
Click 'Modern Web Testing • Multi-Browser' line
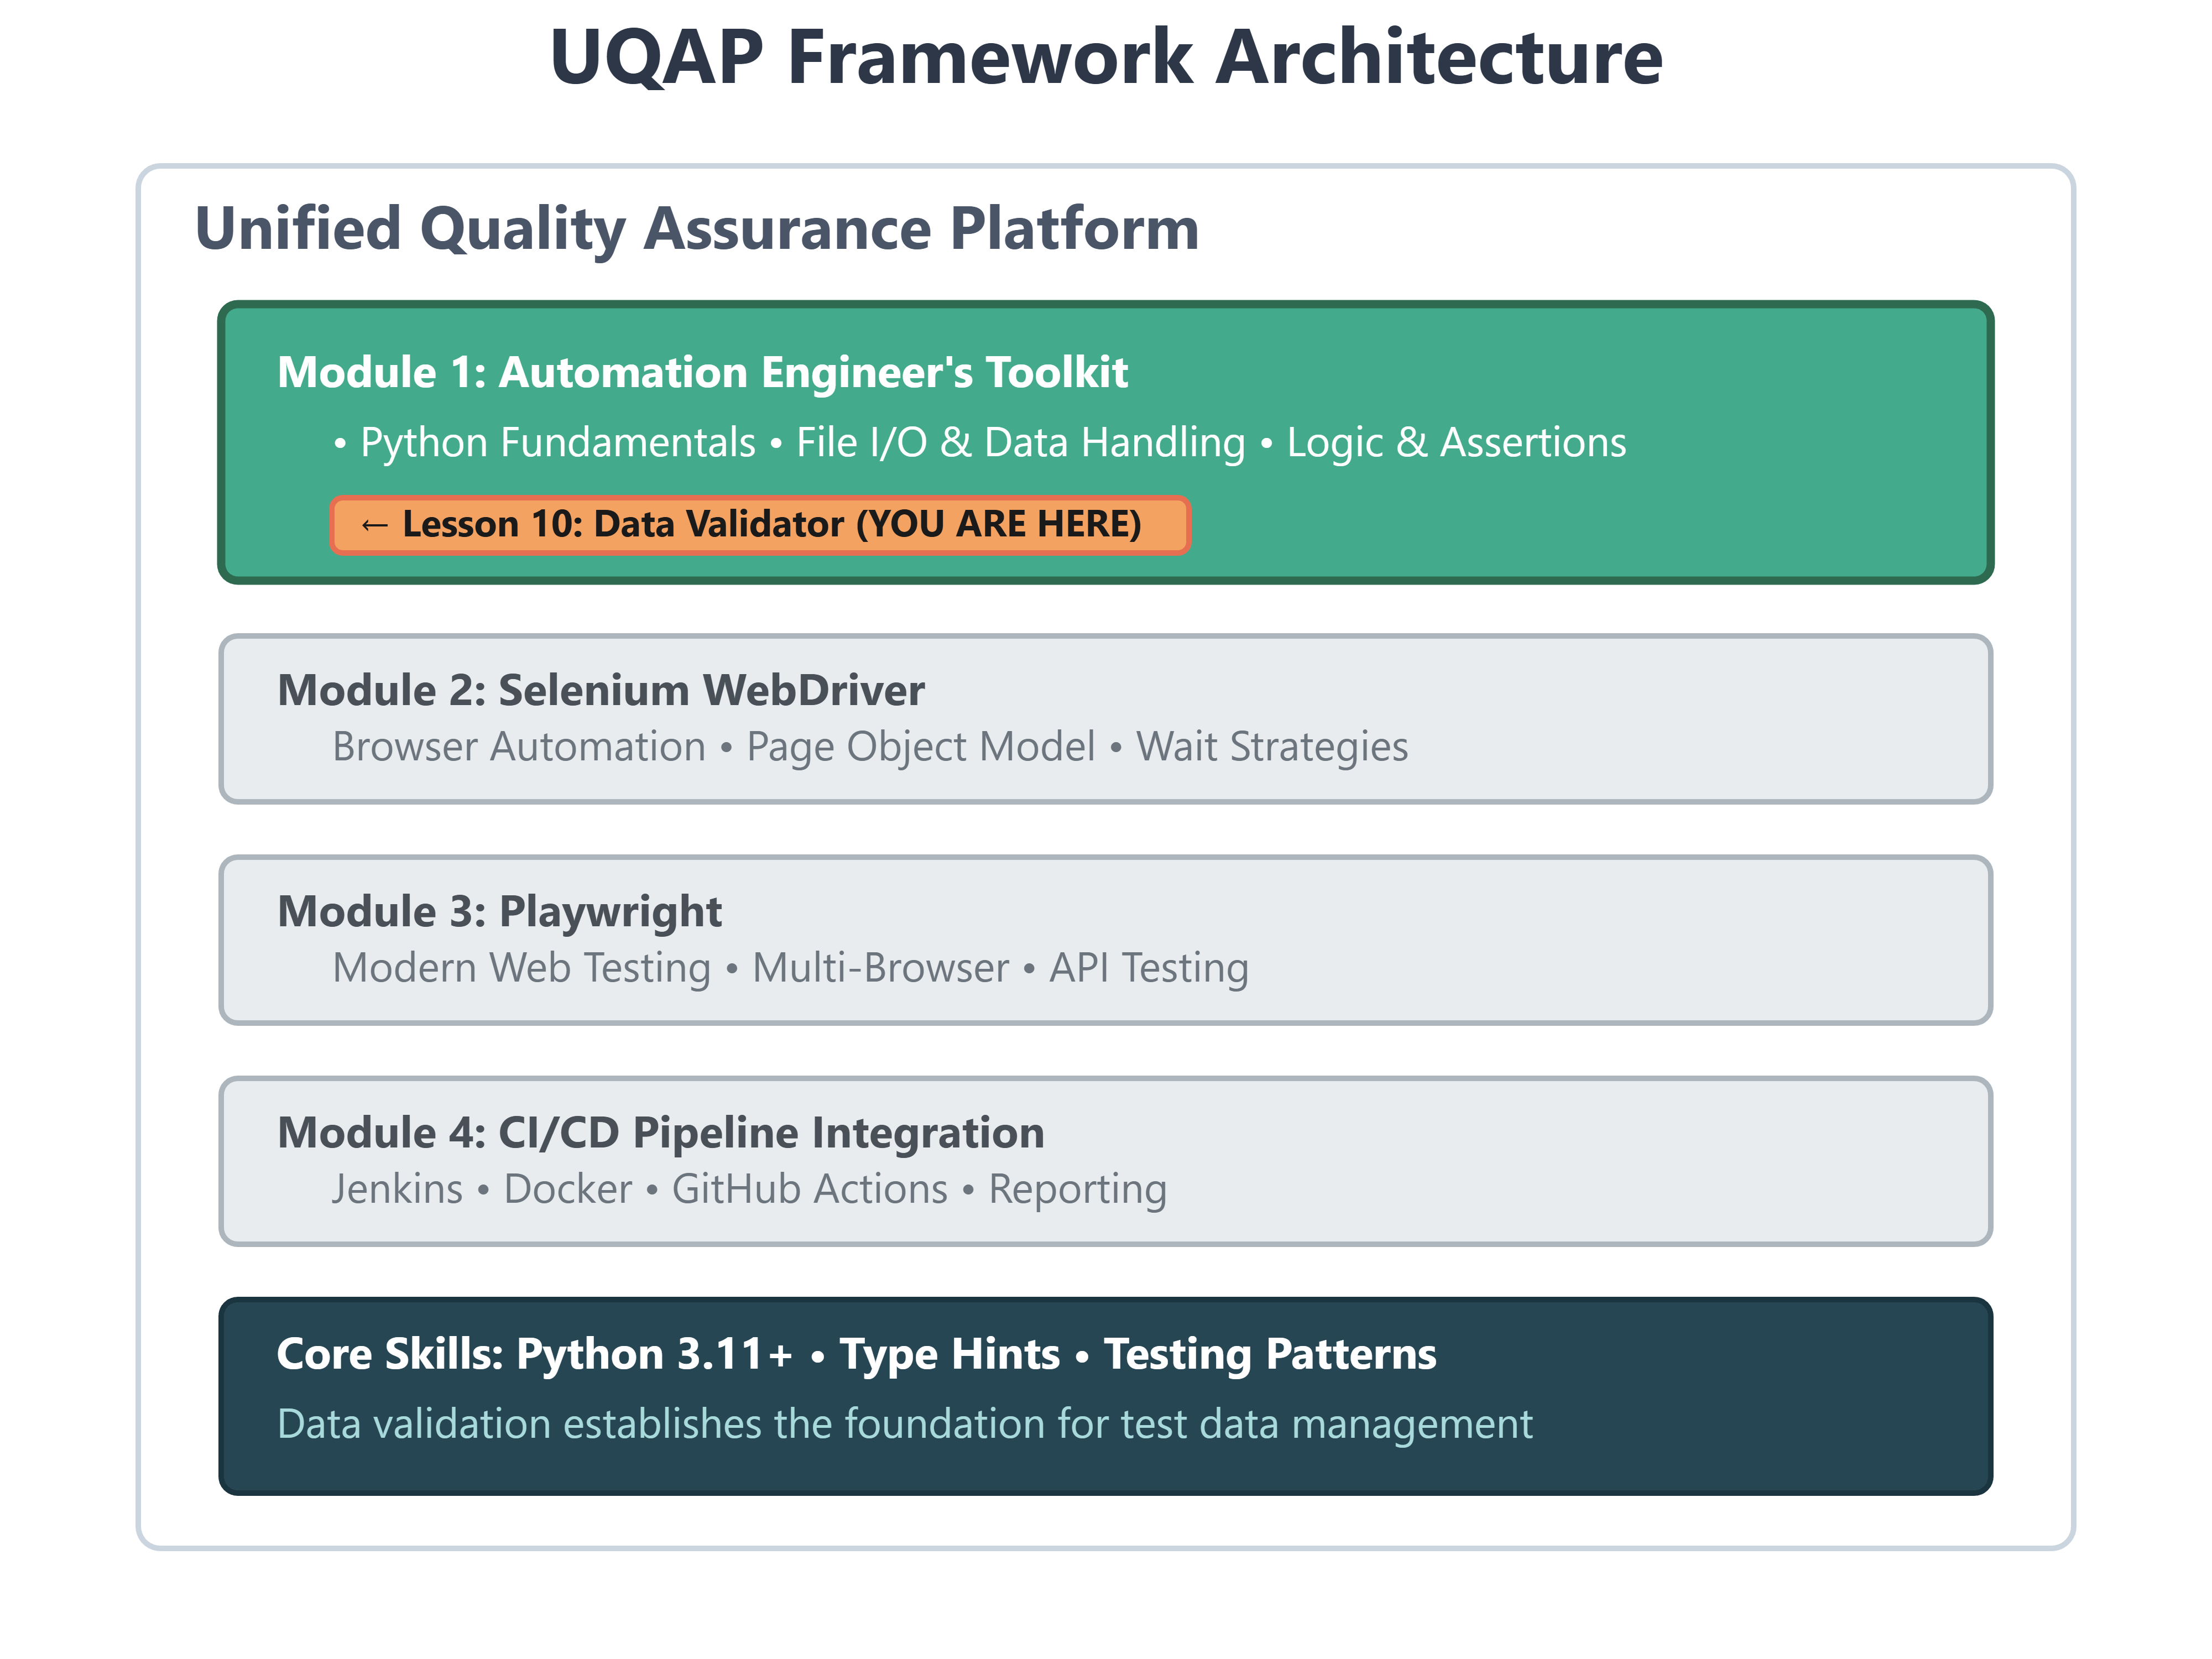pyautogui.click(x=790, y=968)
